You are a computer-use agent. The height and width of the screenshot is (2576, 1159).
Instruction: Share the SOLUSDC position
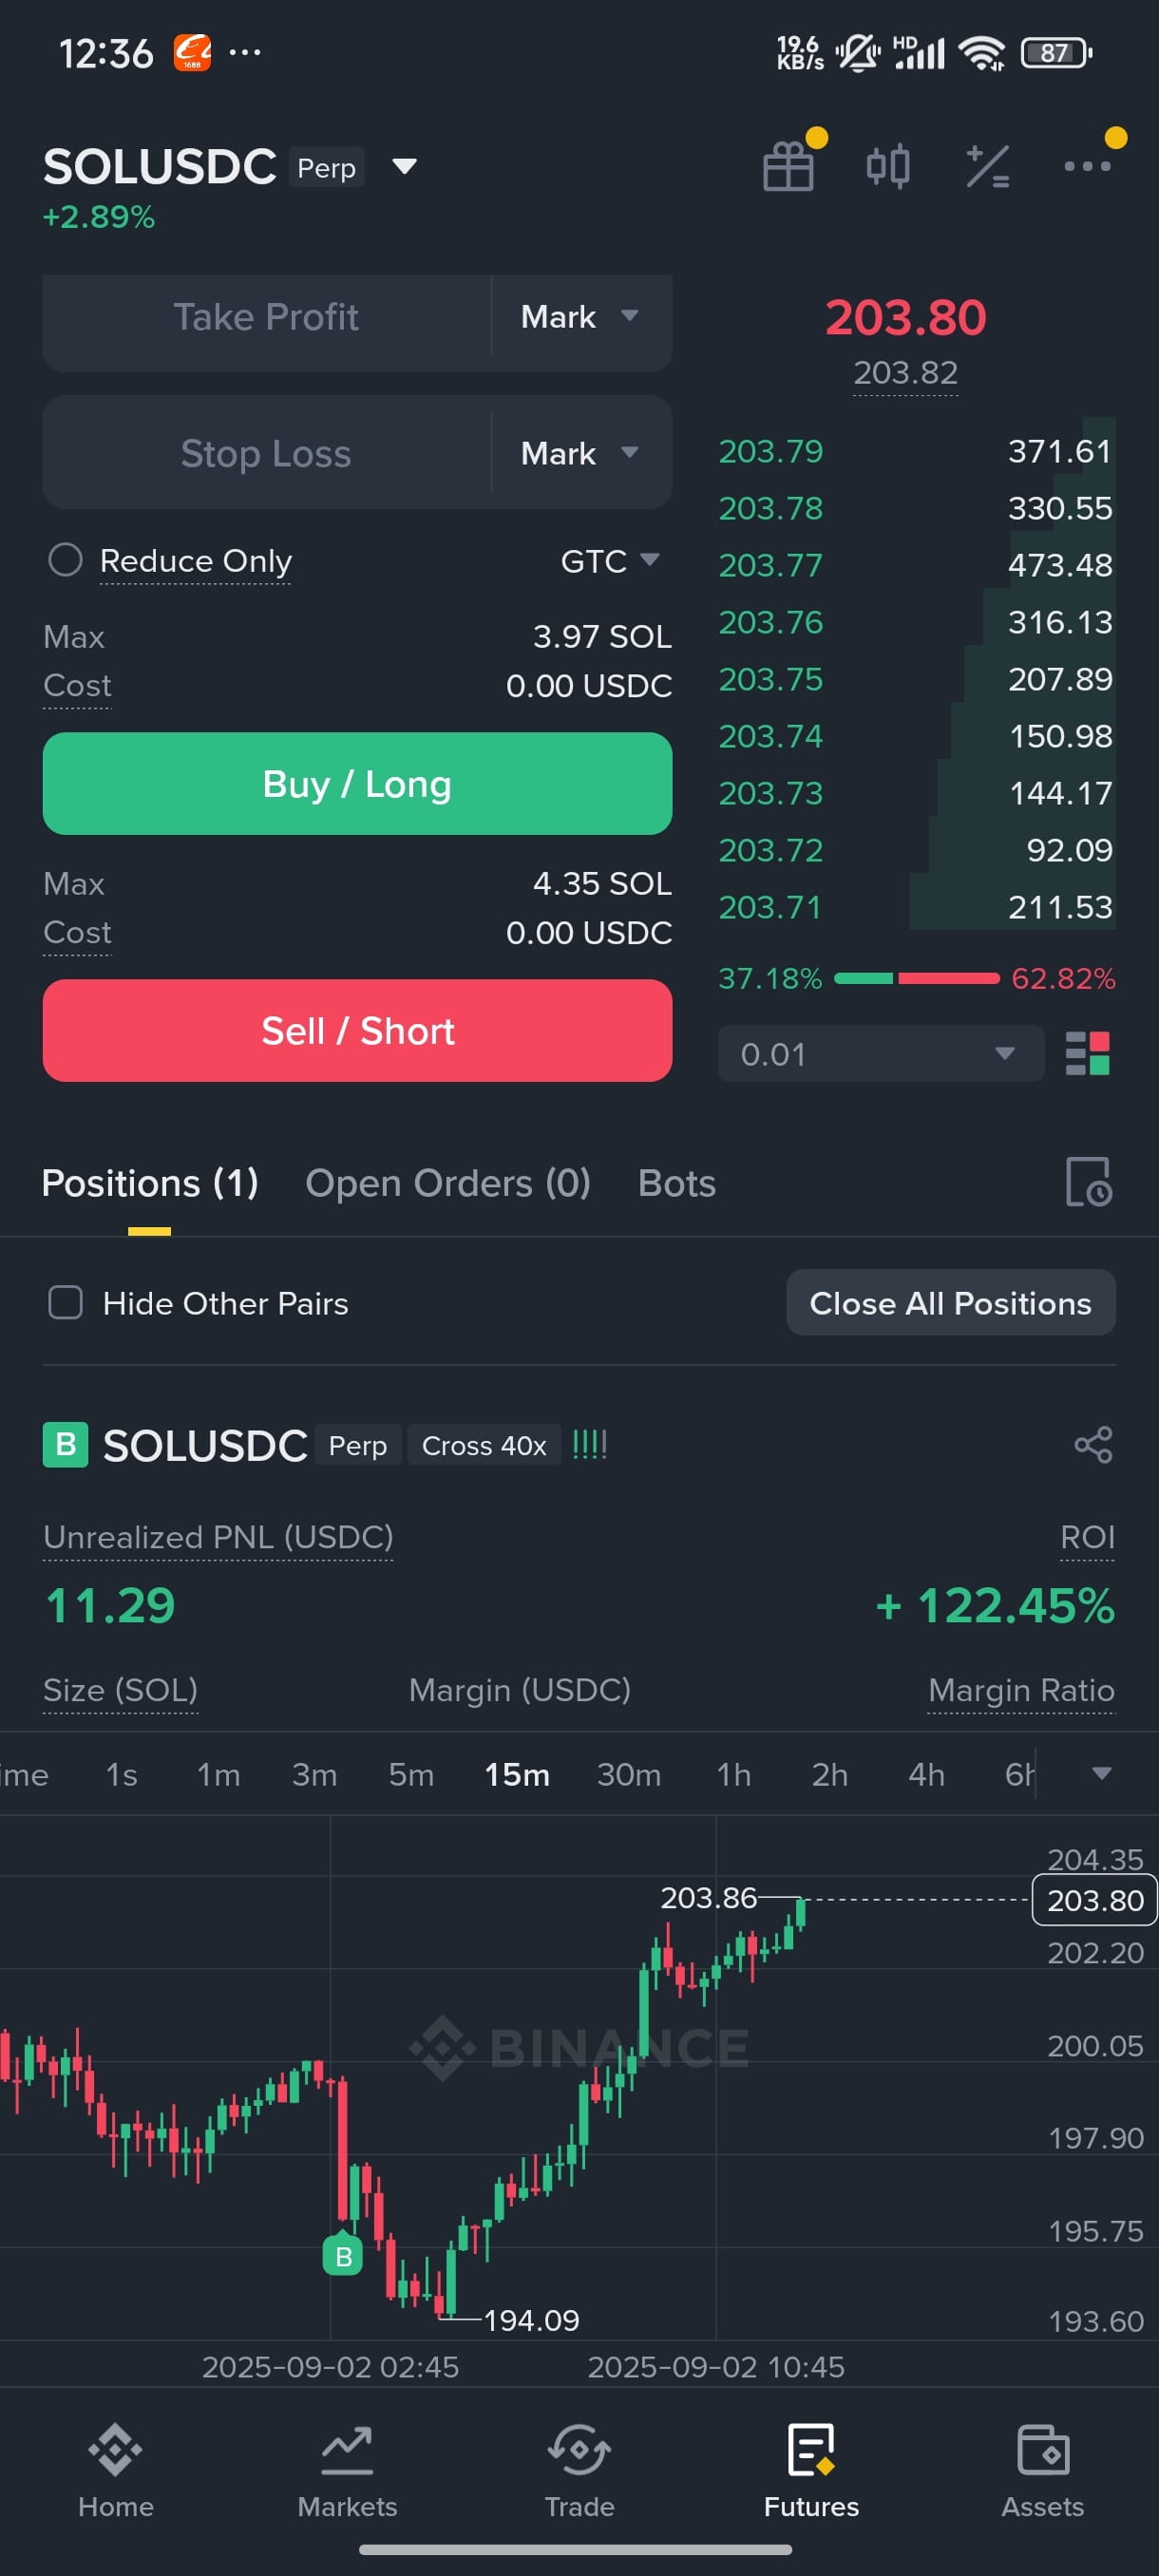[1092, 1444]
